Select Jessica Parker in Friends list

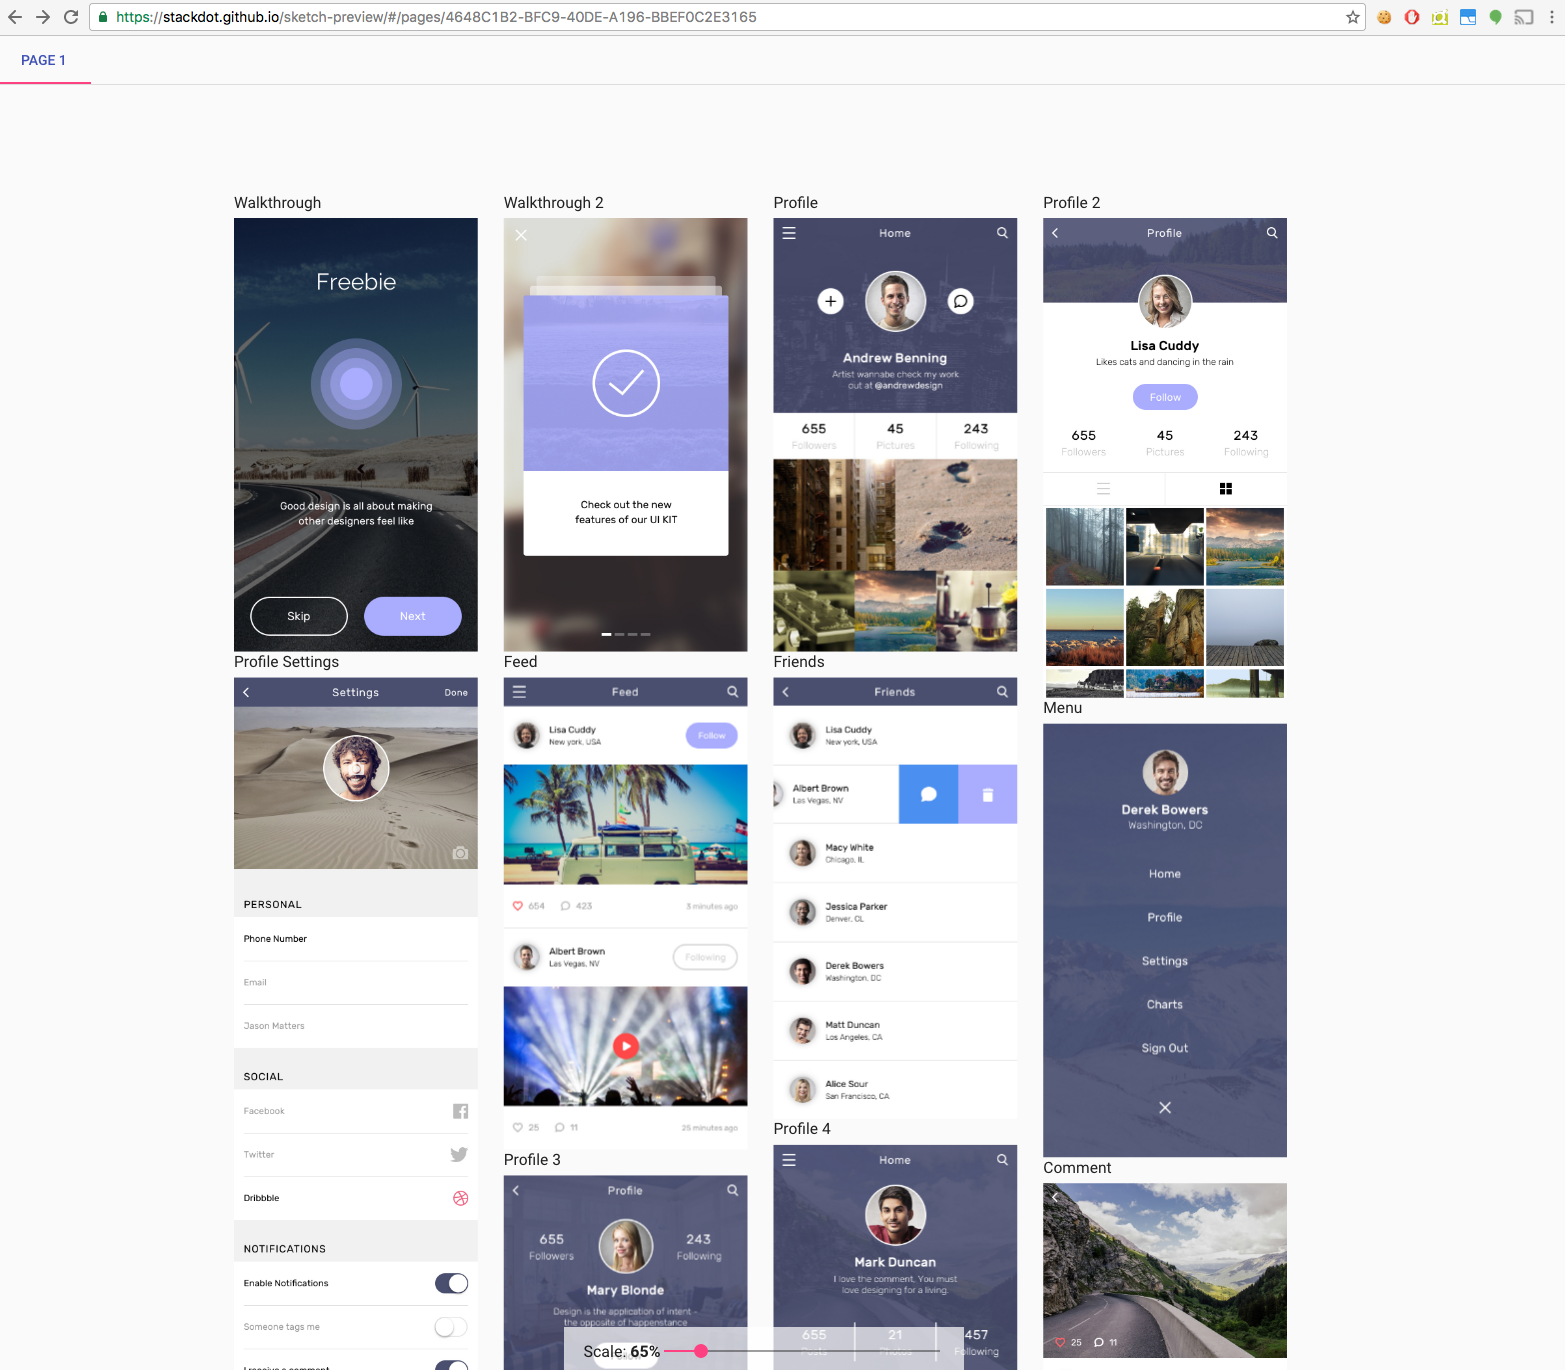(895, 912)
